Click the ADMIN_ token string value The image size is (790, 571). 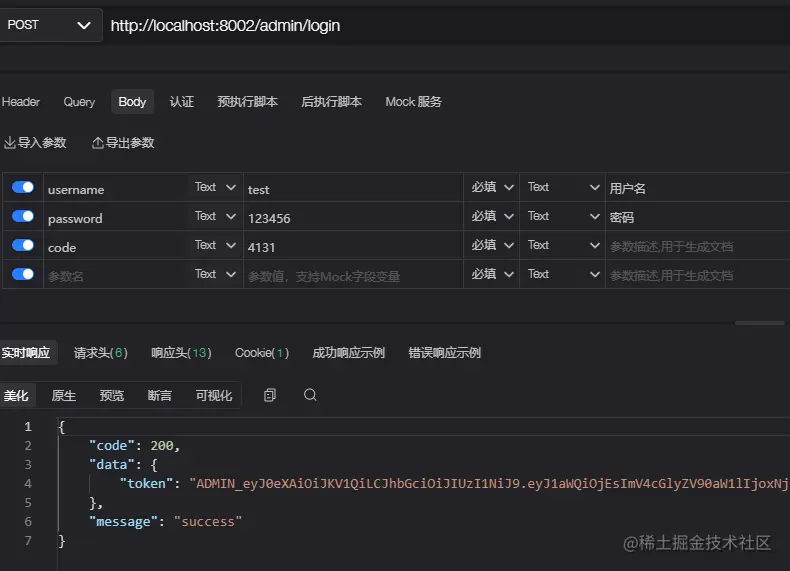click(x=489, y=483)
